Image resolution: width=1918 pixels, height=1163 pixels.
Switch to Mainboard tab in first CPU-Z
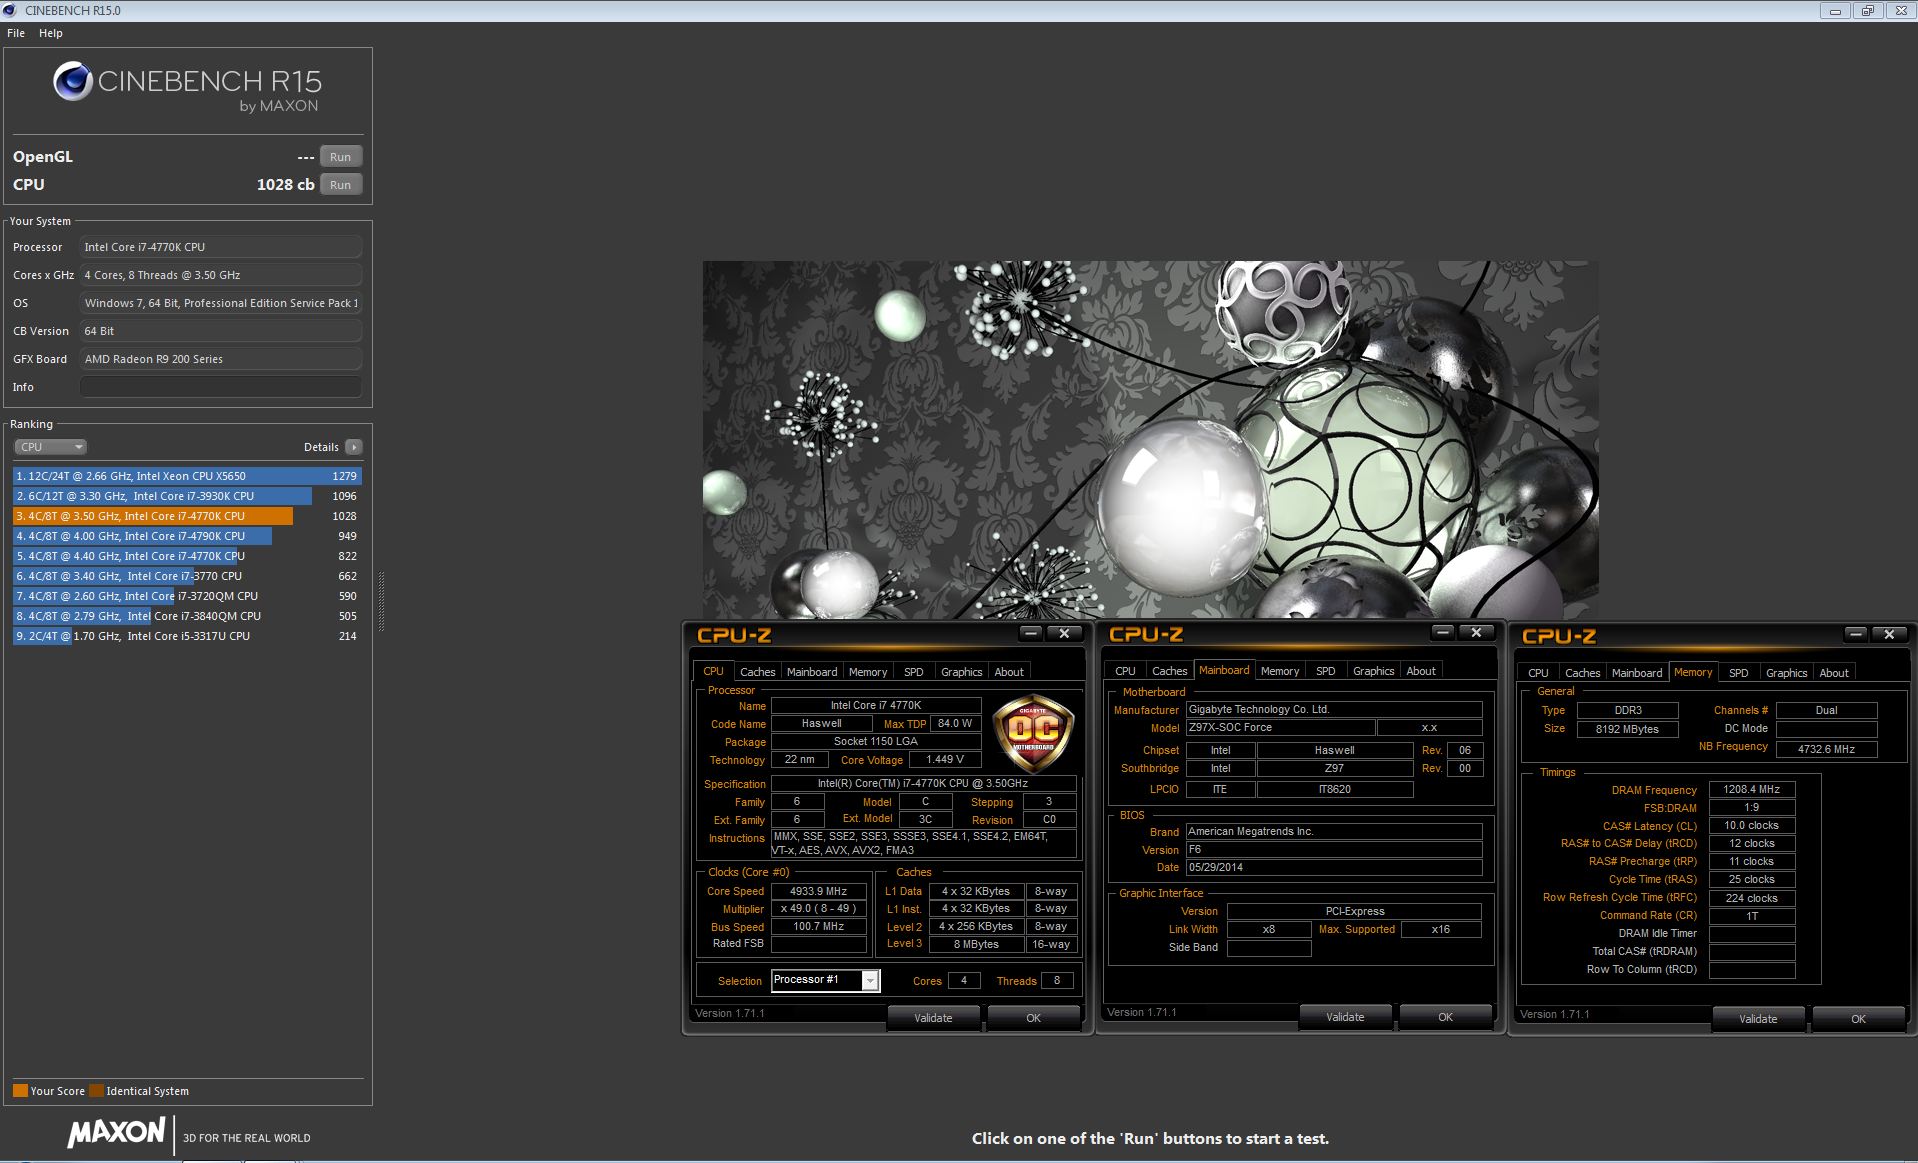[812, 672]
